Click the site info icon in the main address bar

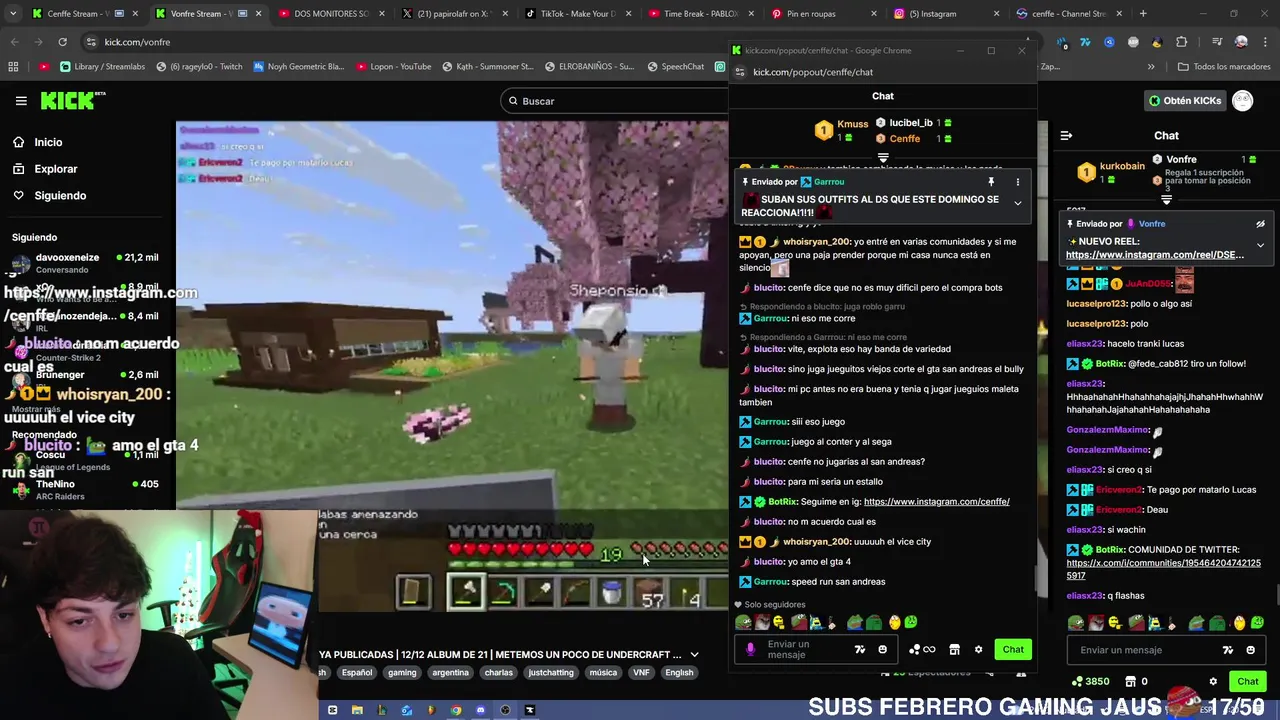click(91, 42)
